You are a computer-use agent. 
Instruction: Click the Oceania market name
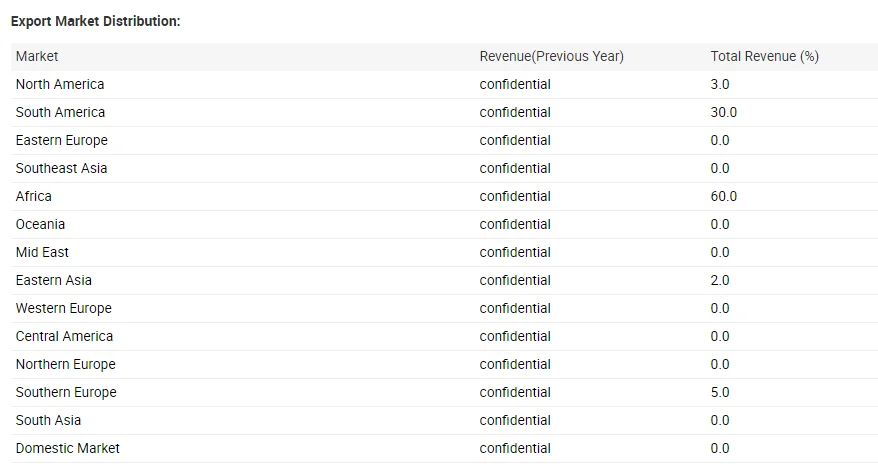pyautogui.click(x=40, y=224)
